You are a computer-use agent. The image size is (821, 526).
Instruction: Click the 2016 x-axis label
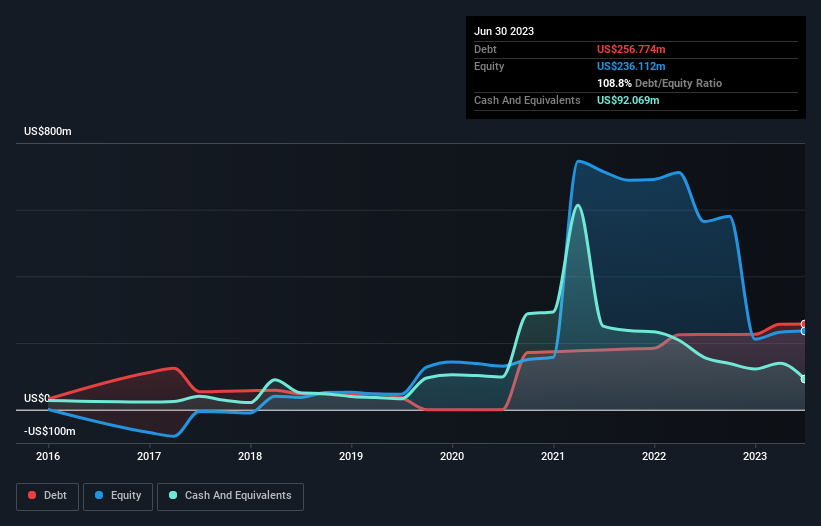click(48, 456)
